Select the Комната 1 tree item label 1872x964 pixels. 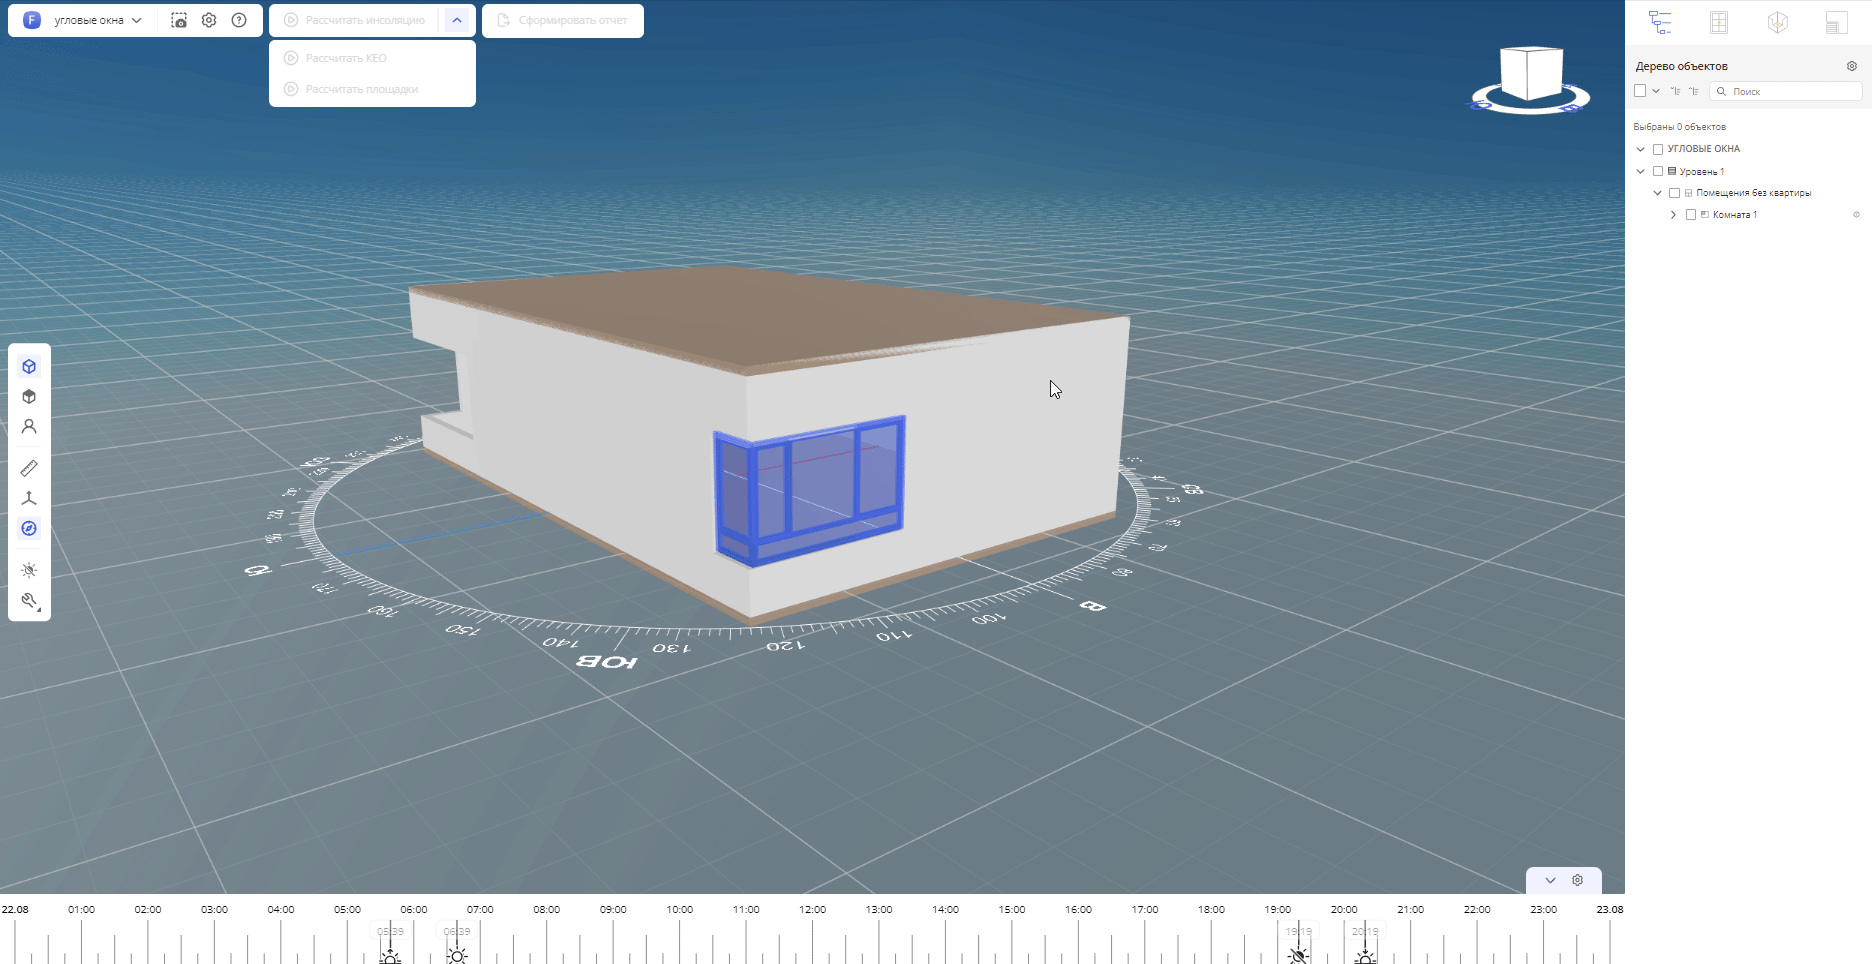coord(1735,215)
